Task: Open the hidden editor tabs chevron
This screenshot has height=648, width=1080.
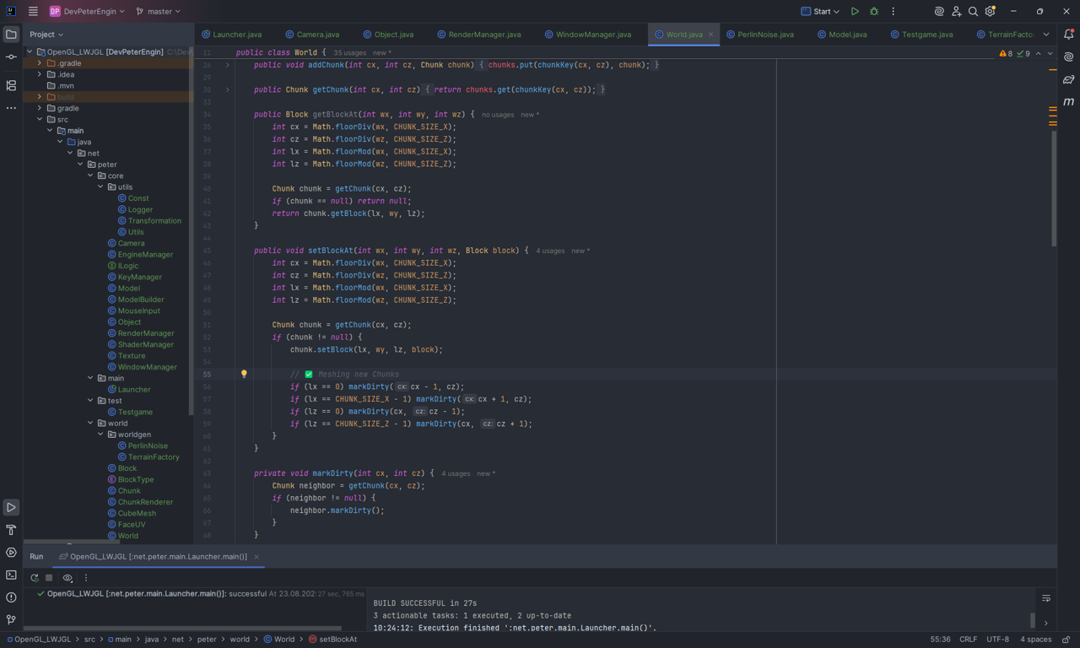Action: (x=1046, y=33)
